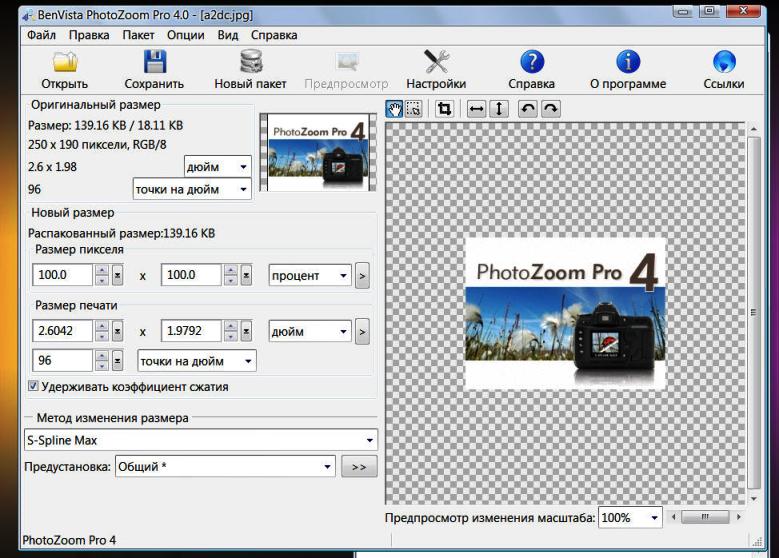The height and width of the screenshot is (558, 779).
Task: Open Новый пакет batch icon
Action: pos(250,62)
